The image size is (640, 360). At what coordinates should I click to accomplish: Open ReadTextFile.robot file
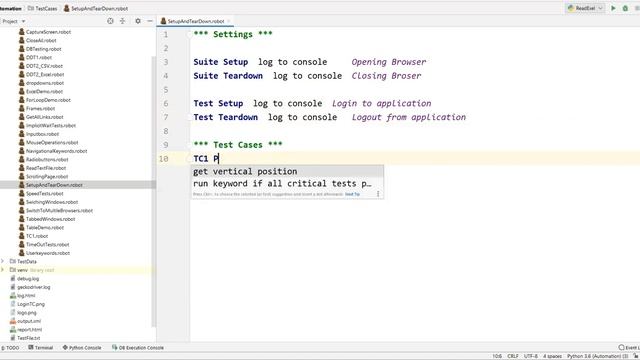42,168
